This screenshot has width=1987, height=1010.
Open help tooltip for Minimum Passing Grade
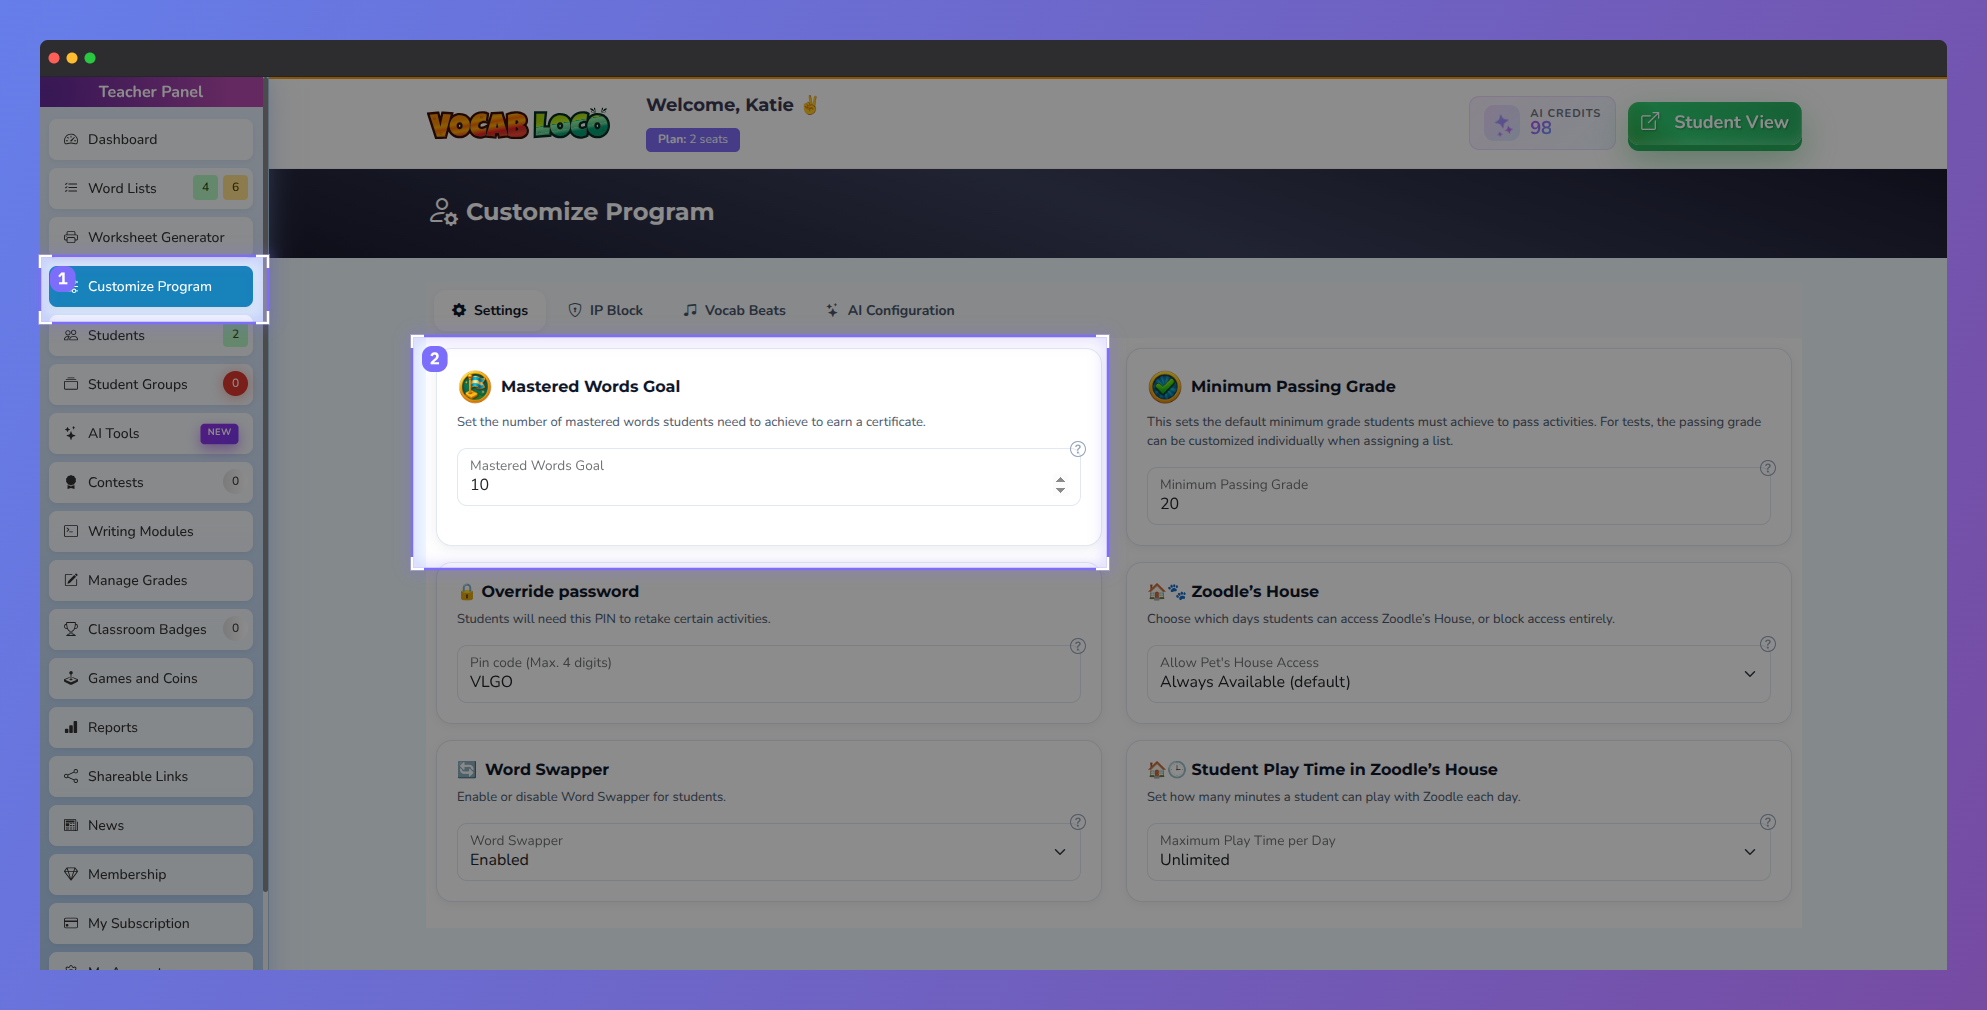coord(1768,468)
